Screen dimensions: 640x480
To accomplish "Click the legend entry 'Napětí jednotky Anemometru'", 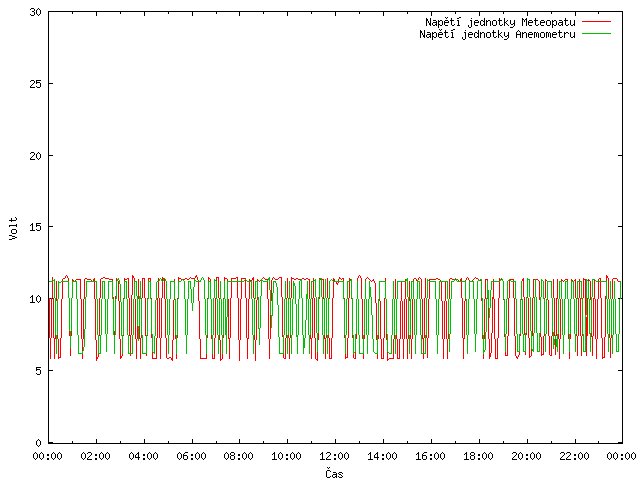I will [x=497, y=34].
